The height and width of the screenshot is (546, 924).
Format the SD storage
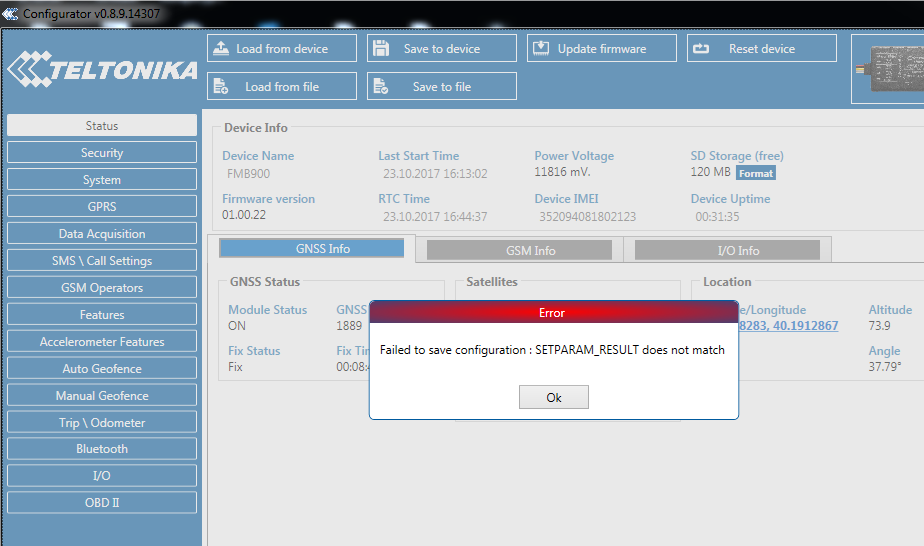[x=756, y=173]
